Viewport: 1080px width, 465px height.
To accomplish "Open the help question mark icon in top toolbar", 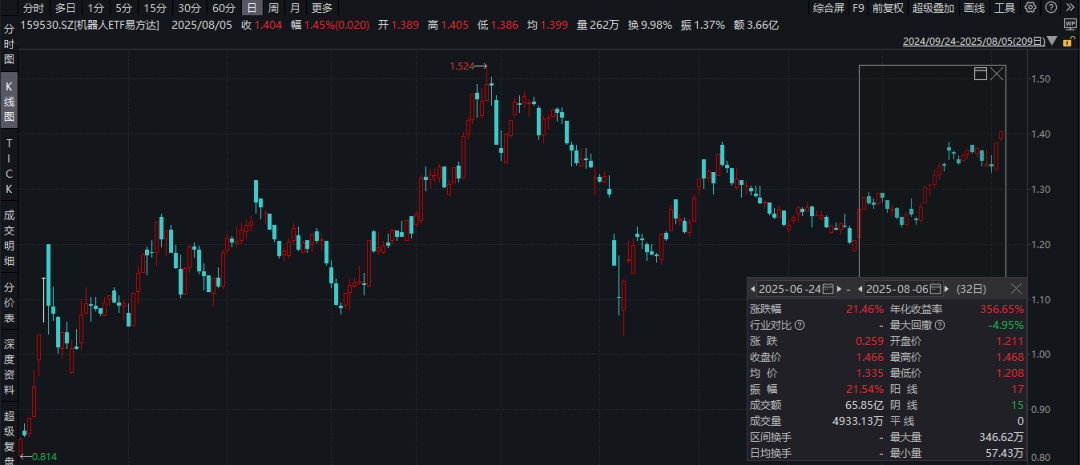I will [x=1050, y=8].
